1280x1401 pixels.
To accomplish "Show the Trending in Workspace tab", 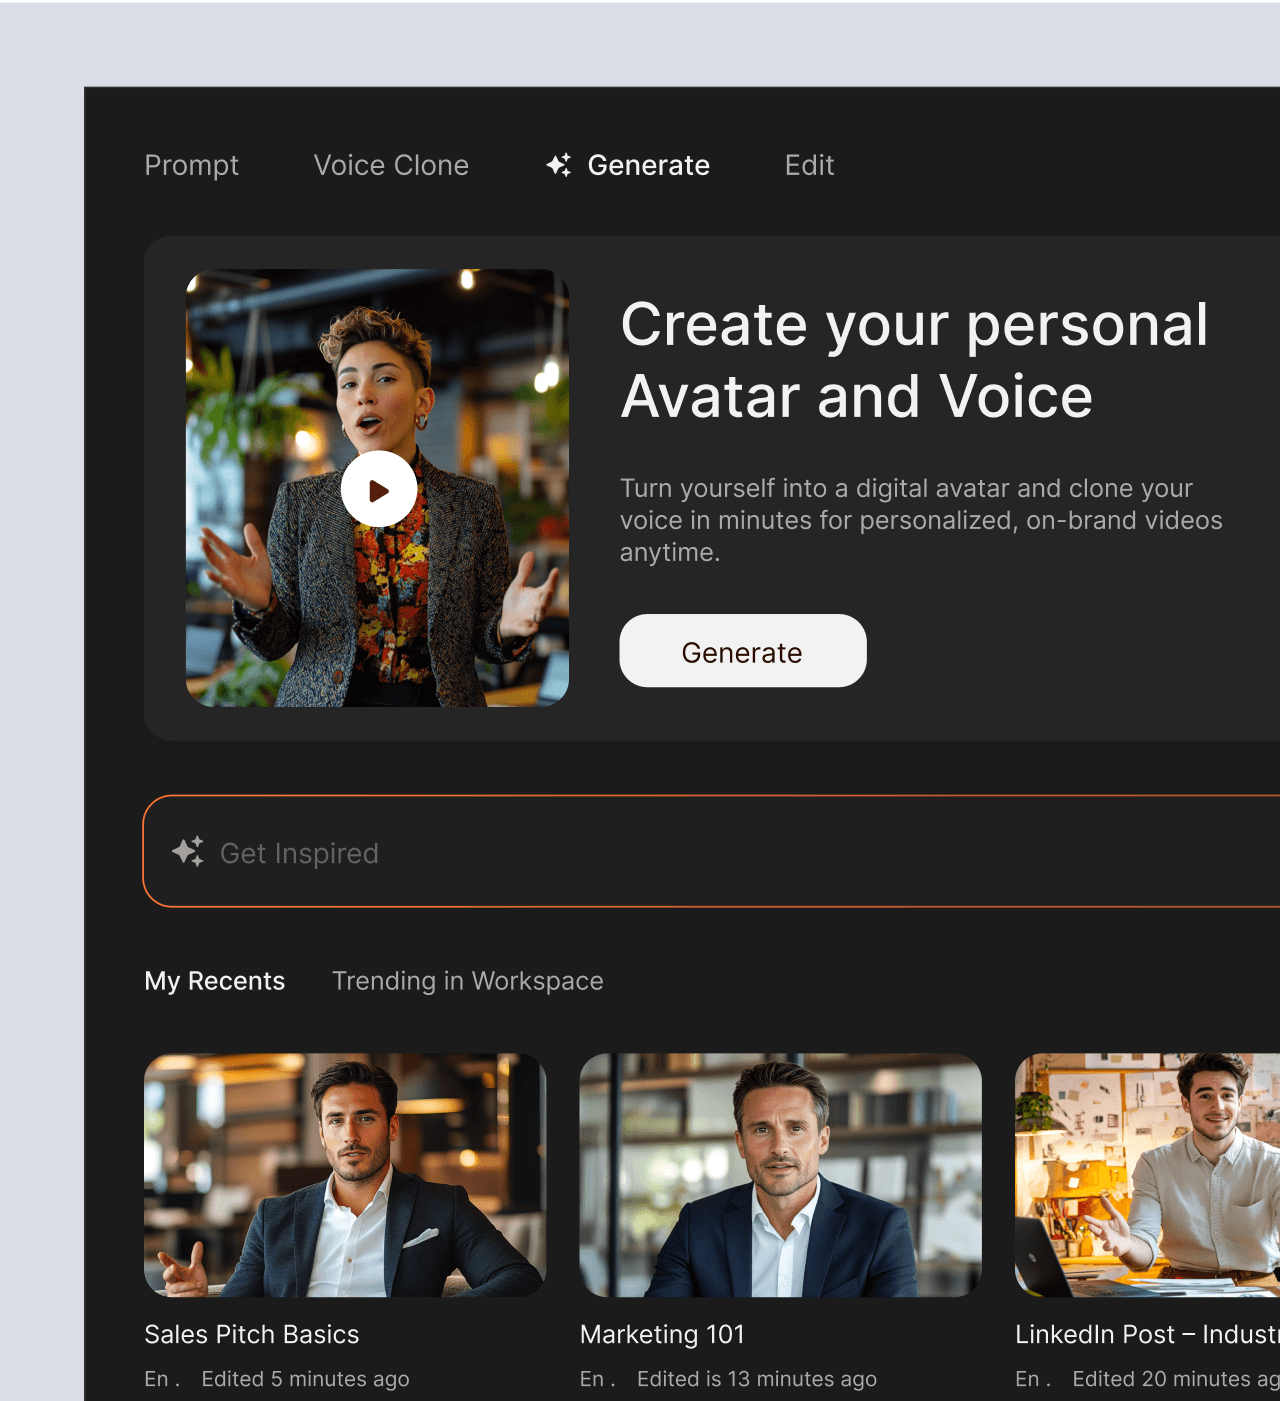I will coord(467,981).
